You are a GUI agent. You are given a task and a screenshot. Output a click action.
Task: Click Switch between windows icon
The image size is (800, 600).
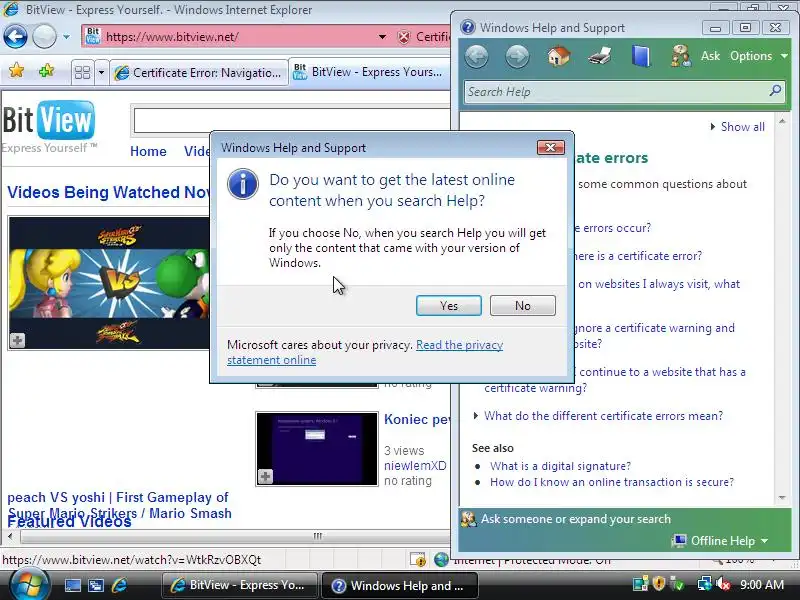pos(96,586)
